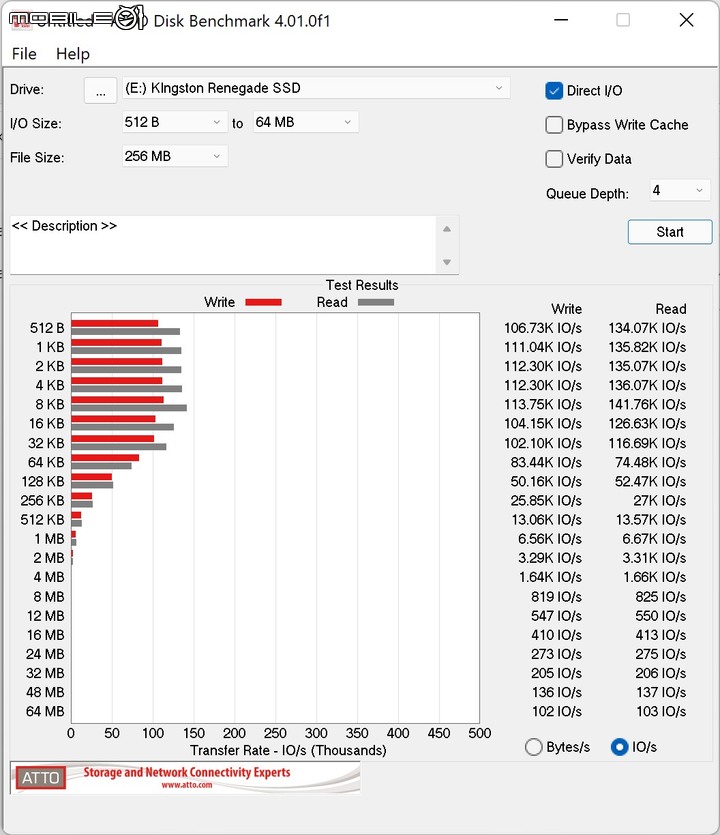The image size is (720, 835).
Task: Click the gray Read legend swatch
Action: 376,302
